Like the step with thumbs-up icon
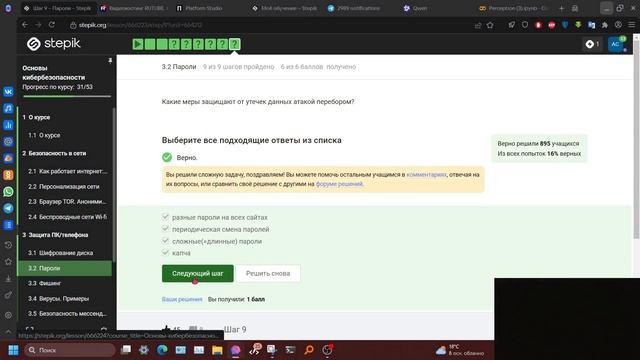This screenshot has height=360, width=640. tap(166, 329)
